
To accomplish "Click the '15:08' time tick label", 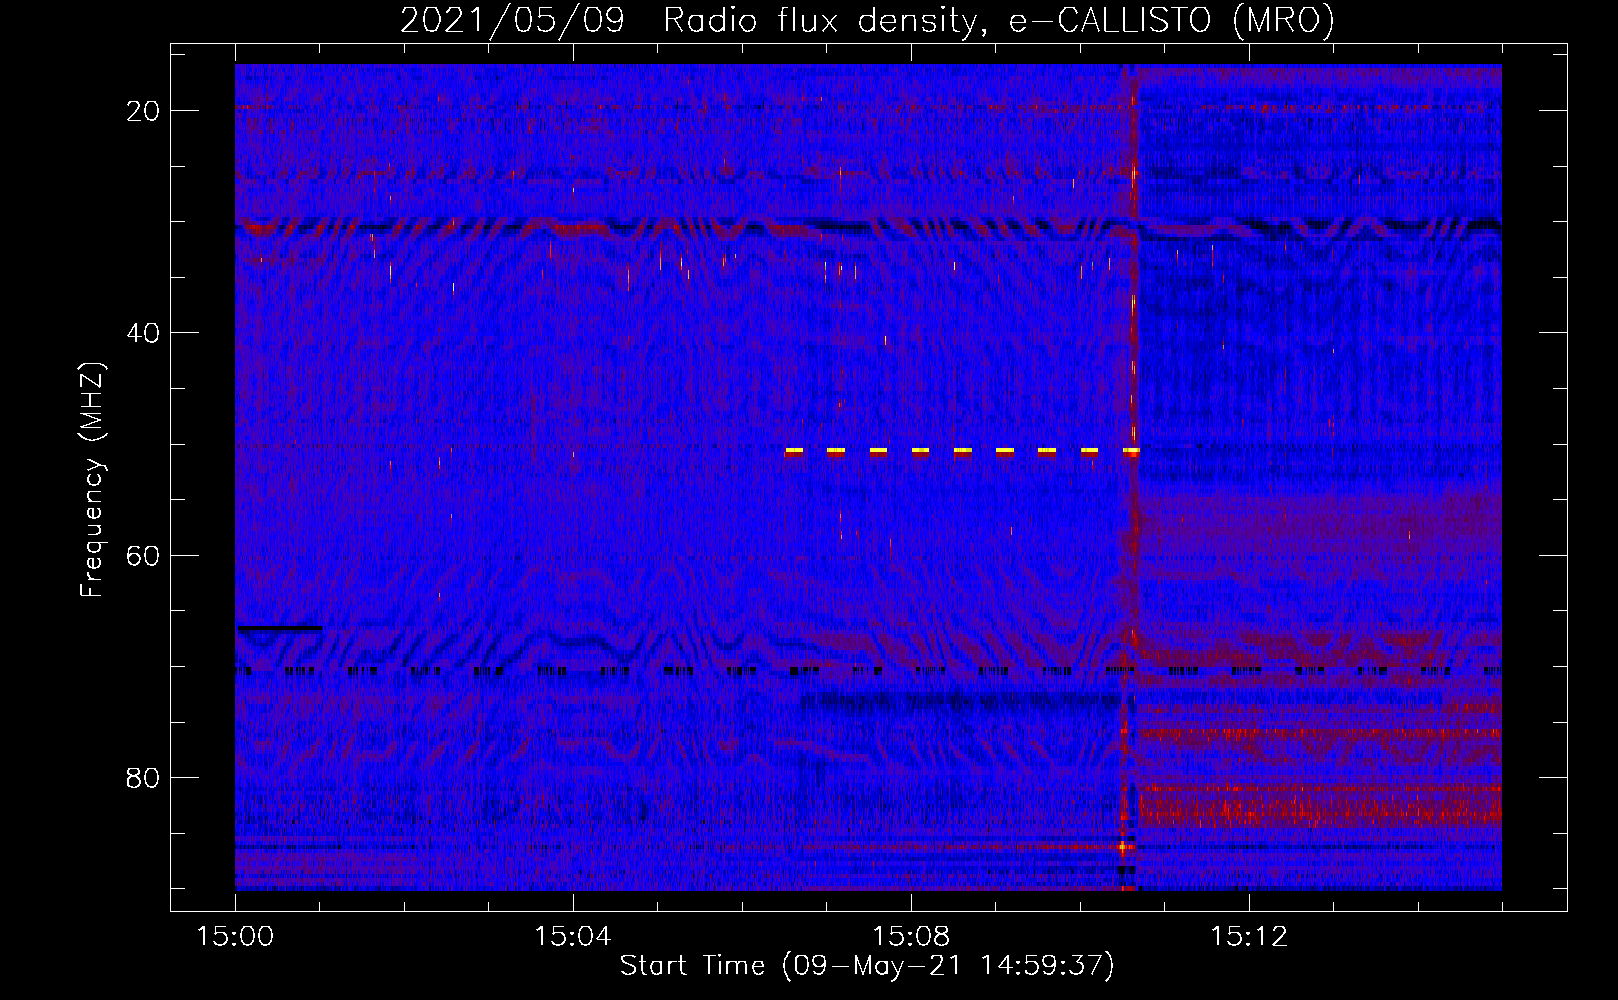I will (910, 937).
